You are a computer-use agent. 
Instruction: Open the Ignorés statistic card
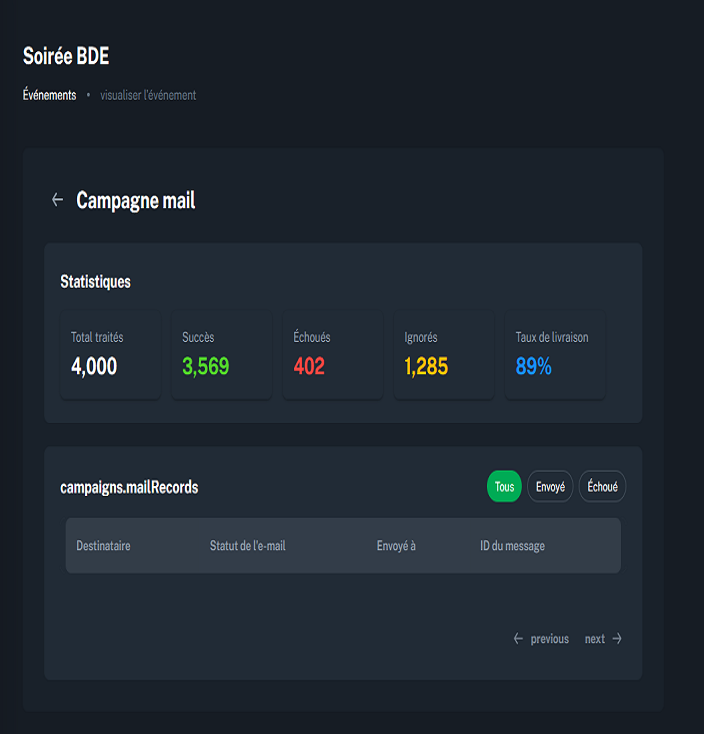point(443,355)
